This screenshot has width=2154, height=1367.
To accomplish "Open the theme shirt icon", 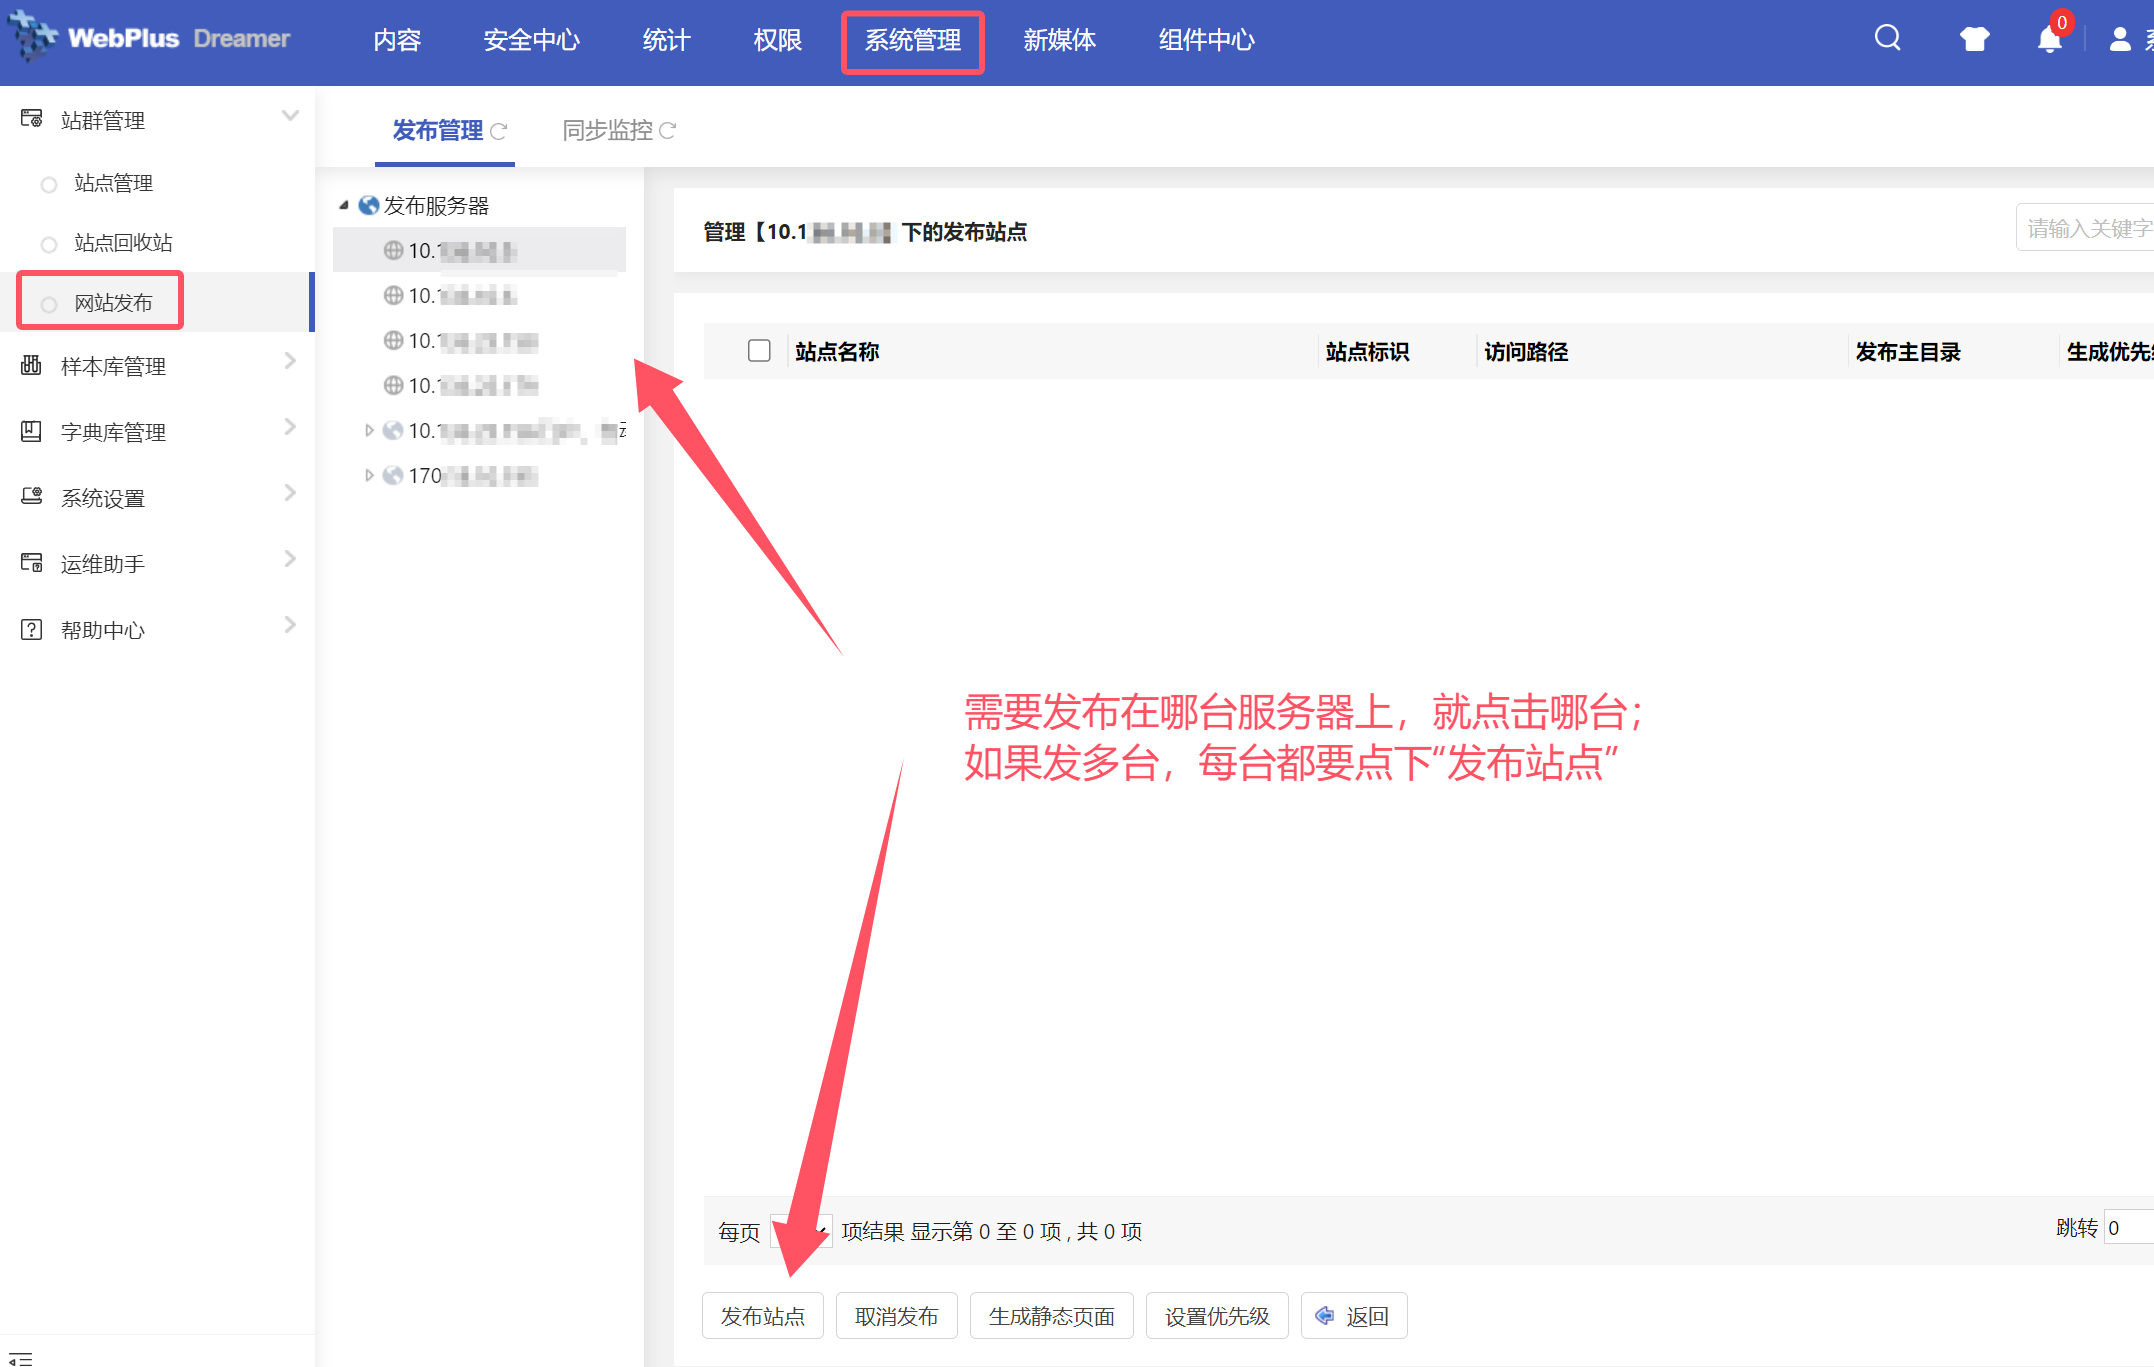I will pos(1974,39).
